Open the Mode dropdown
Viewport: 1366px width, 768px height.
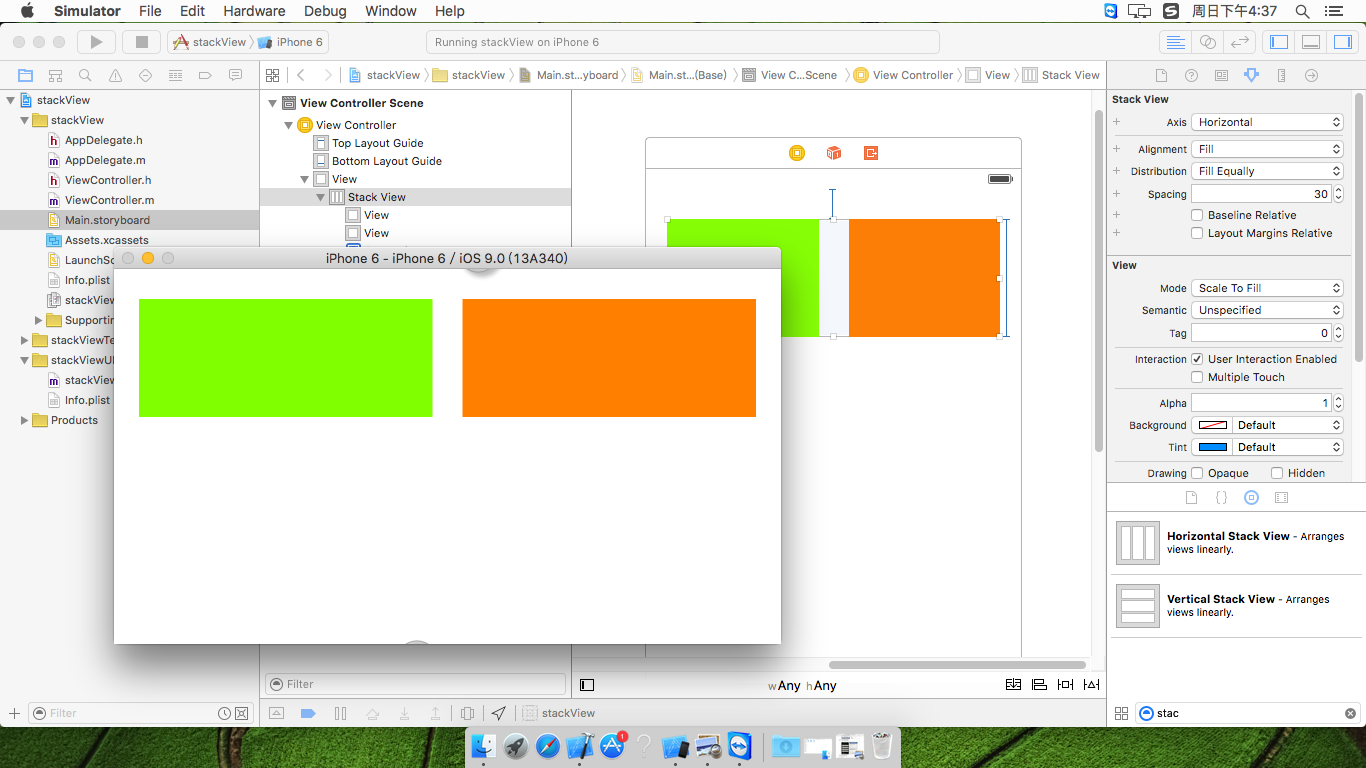pos(1267,288)
